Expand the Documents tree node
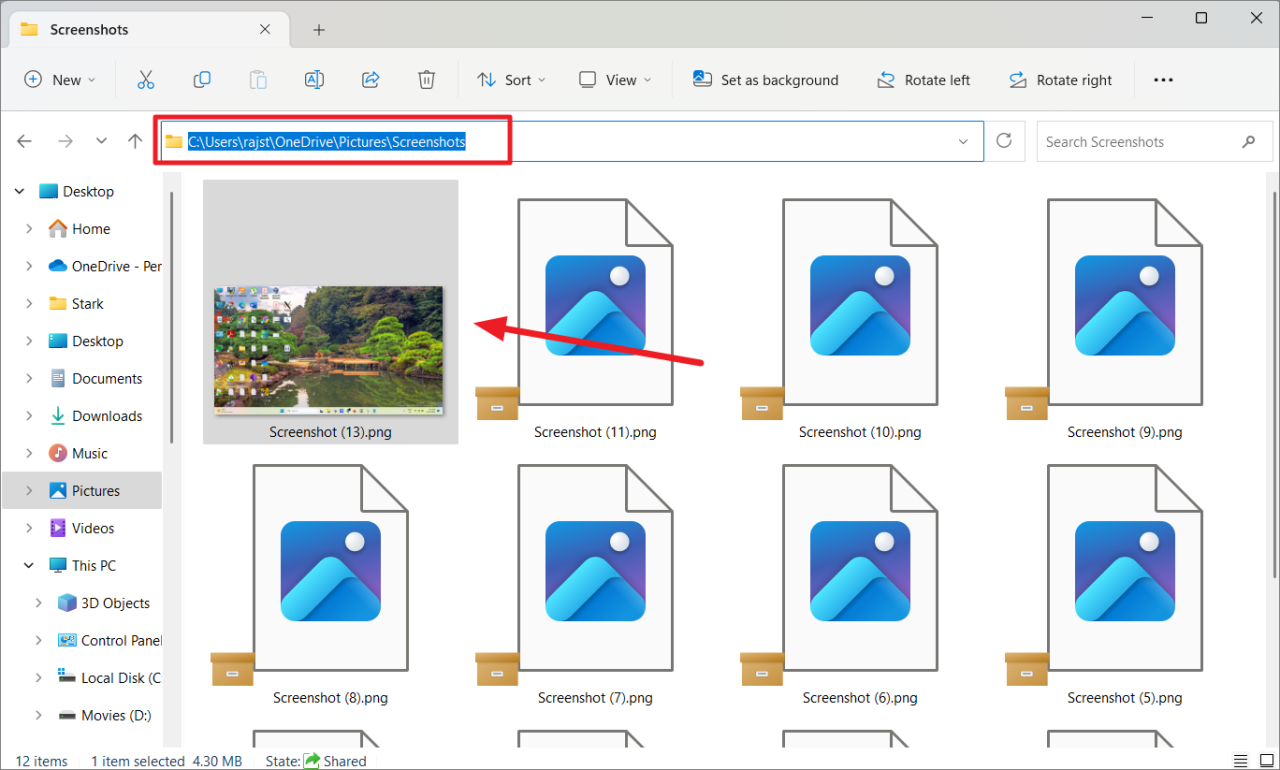 click(30, 379)
